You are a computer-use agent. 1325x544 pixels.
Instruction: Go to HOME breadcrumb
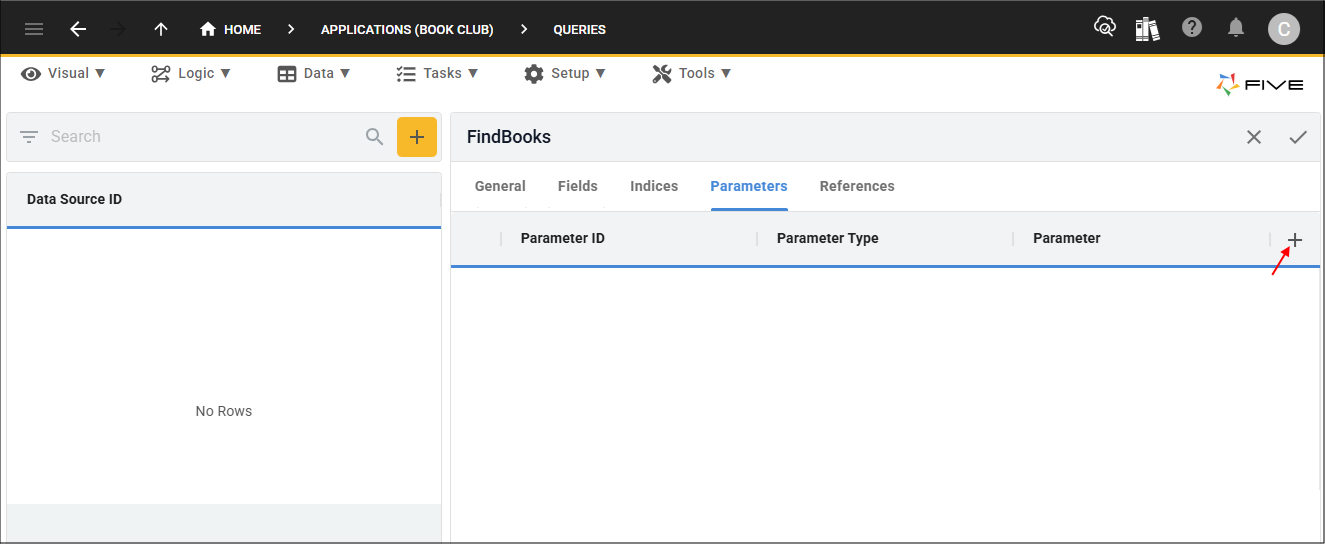click(x=231, y=29)
